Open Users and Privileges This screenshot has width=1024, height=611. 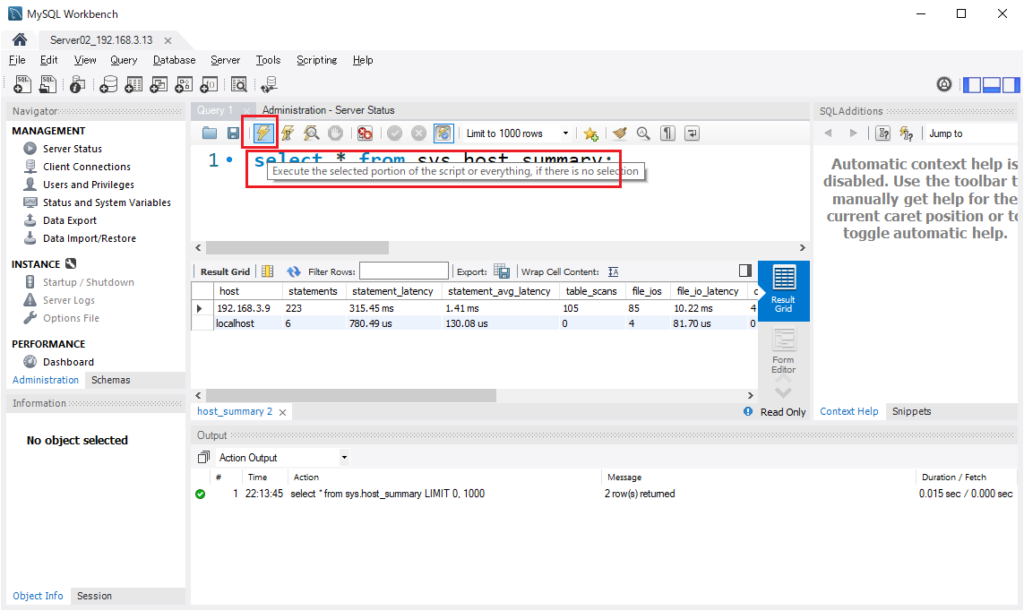click(x=89, y=185)
